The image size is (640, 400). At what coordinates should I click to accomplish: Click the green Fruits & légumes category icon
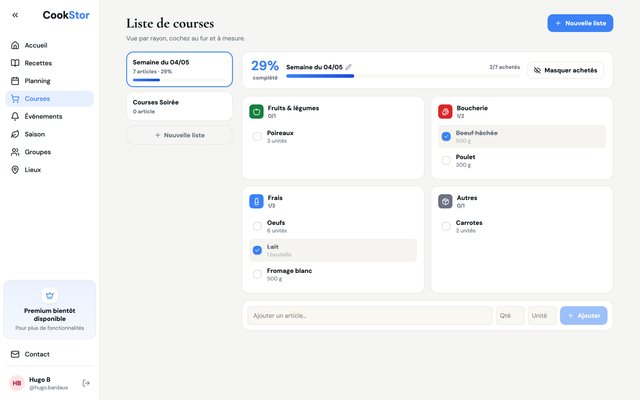click(x=256, y=111)
